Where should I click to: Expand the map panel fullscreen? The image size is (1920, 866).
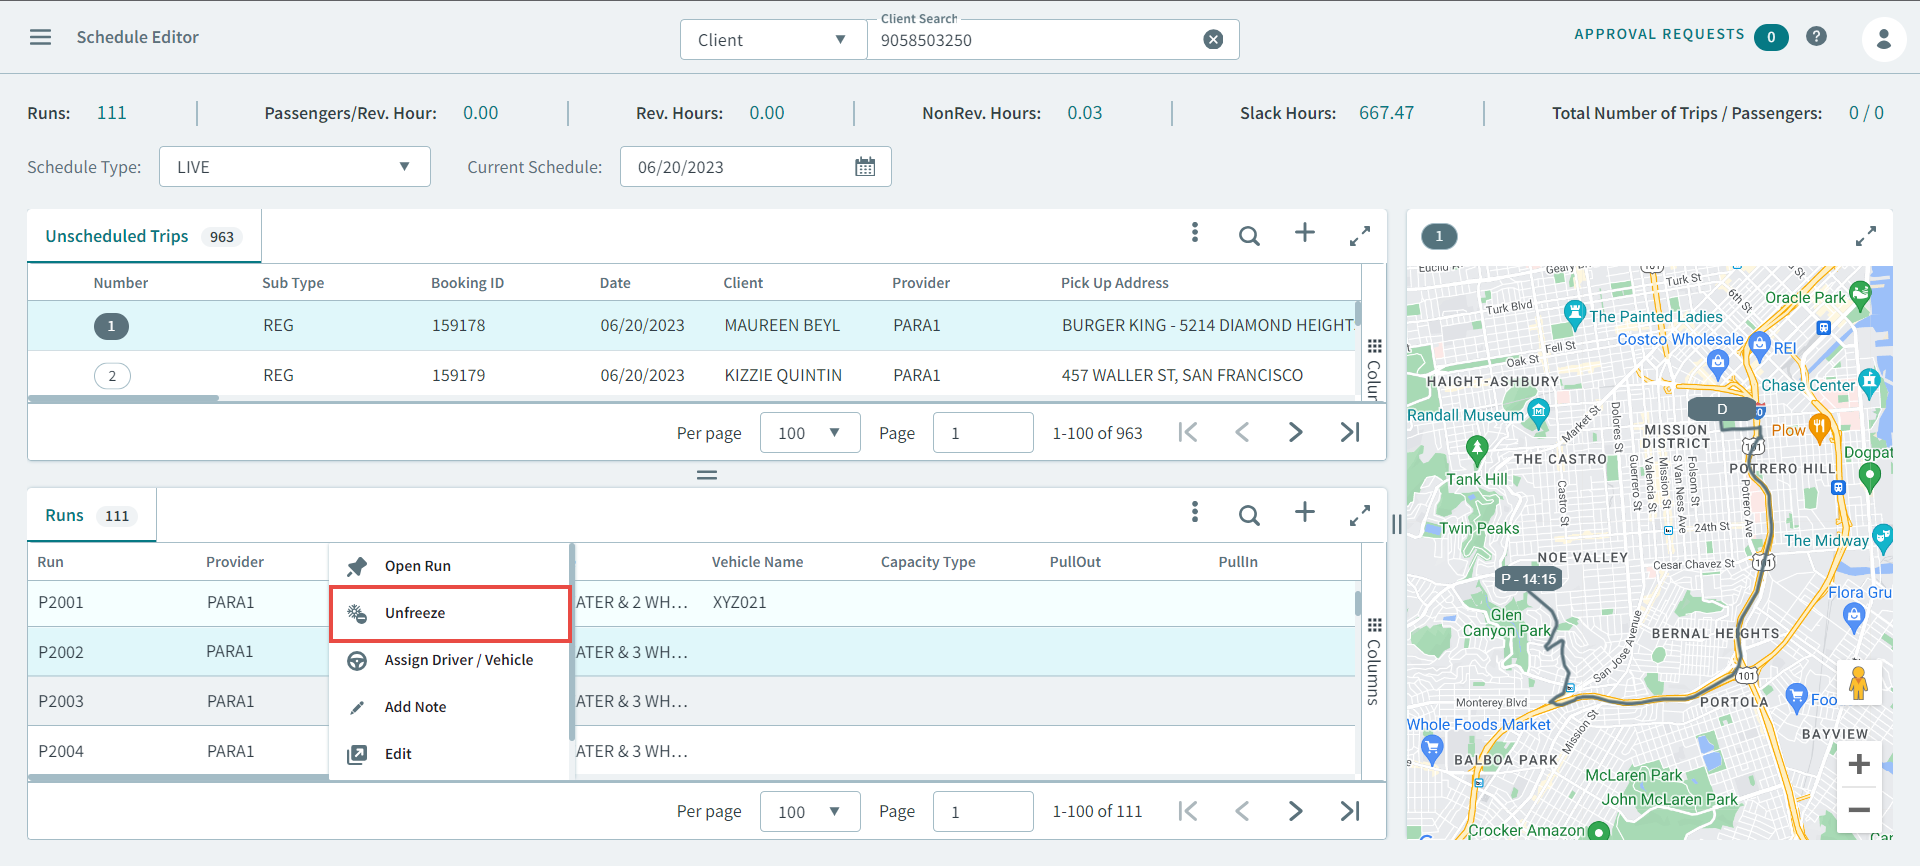1865,236
